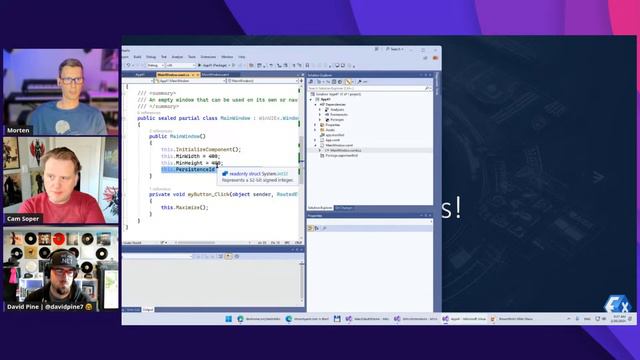Viewport: 640px width, 360px height.
Task: Open the Extensions menu
Action: pyautogui.click(x=208, y=57)
